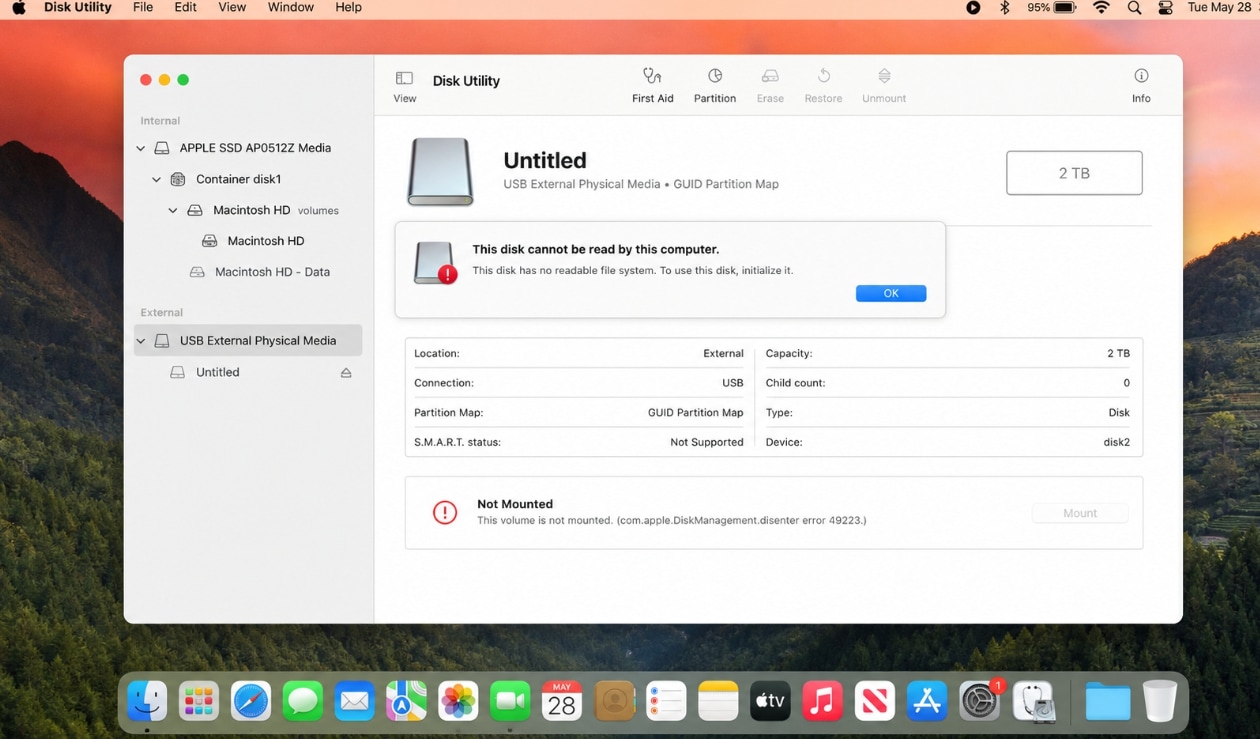Open the Apple menu
This screenshot has height=739, width=1260.
pyautogui.click(x=18, y=8)
